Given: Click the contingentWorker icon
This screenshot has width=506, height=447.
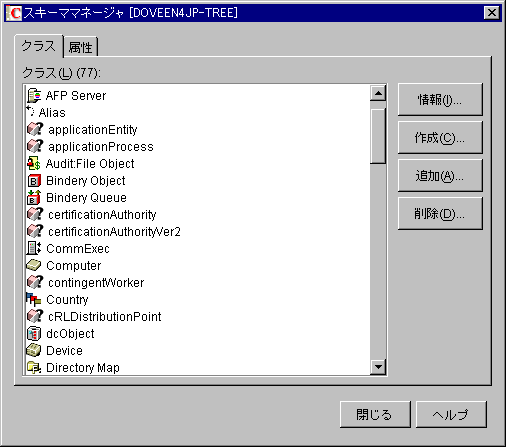Looking at the screenshot, I should 35,282.
